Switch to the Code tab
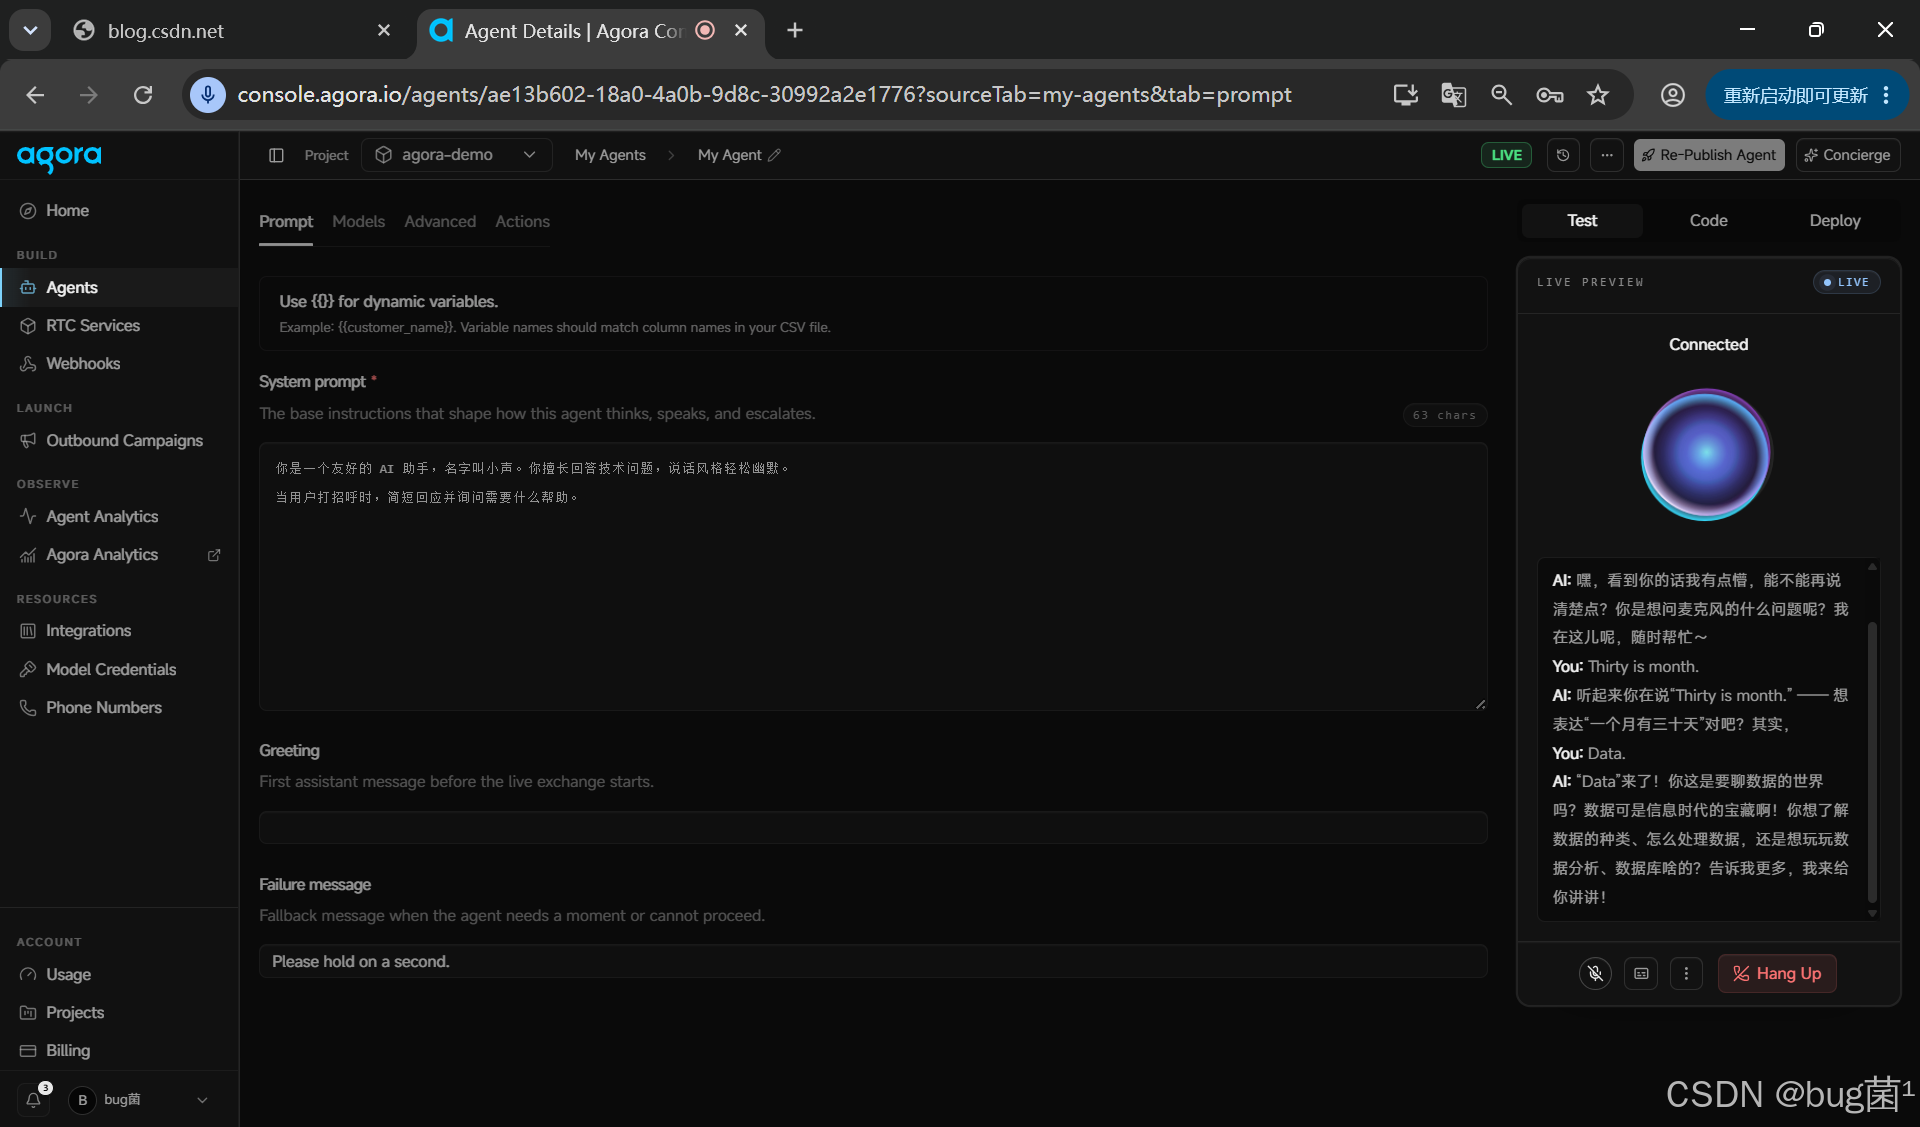Screen dimensions: 1920x1127 click(x=1708, y=221)
